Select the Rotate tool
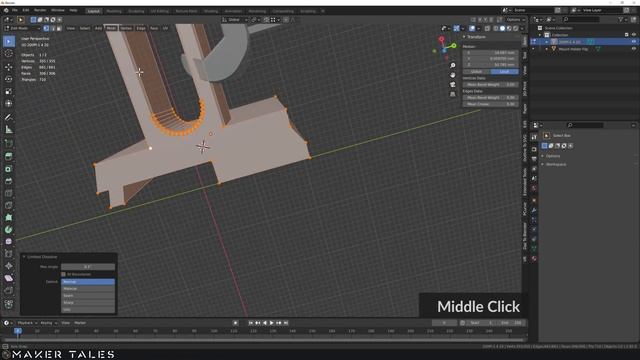This screenshot has height=360, width=640. [9, 79]
